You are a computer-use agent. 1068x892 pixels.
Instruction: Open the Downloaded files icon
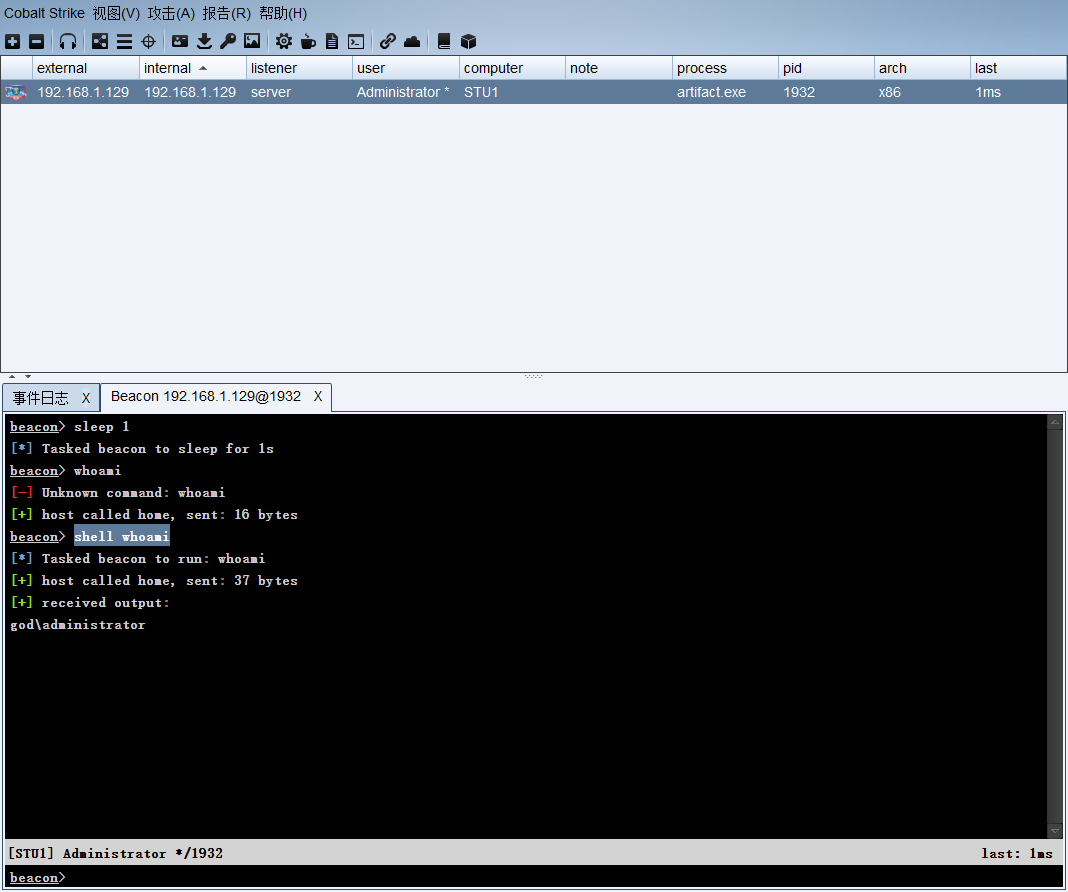click(204, 42)
